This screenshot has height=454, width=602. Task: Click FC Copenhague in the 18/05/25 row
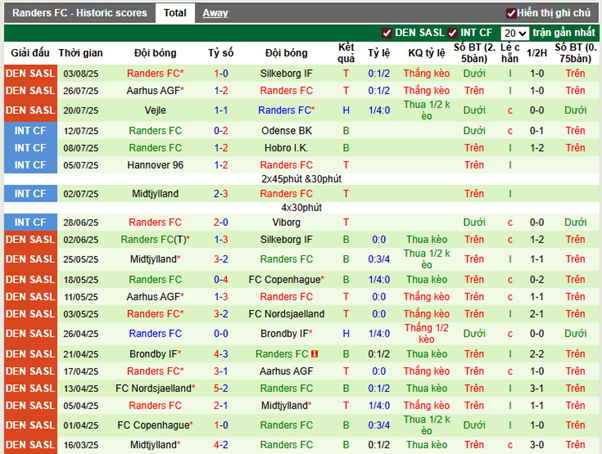point(286,280)
